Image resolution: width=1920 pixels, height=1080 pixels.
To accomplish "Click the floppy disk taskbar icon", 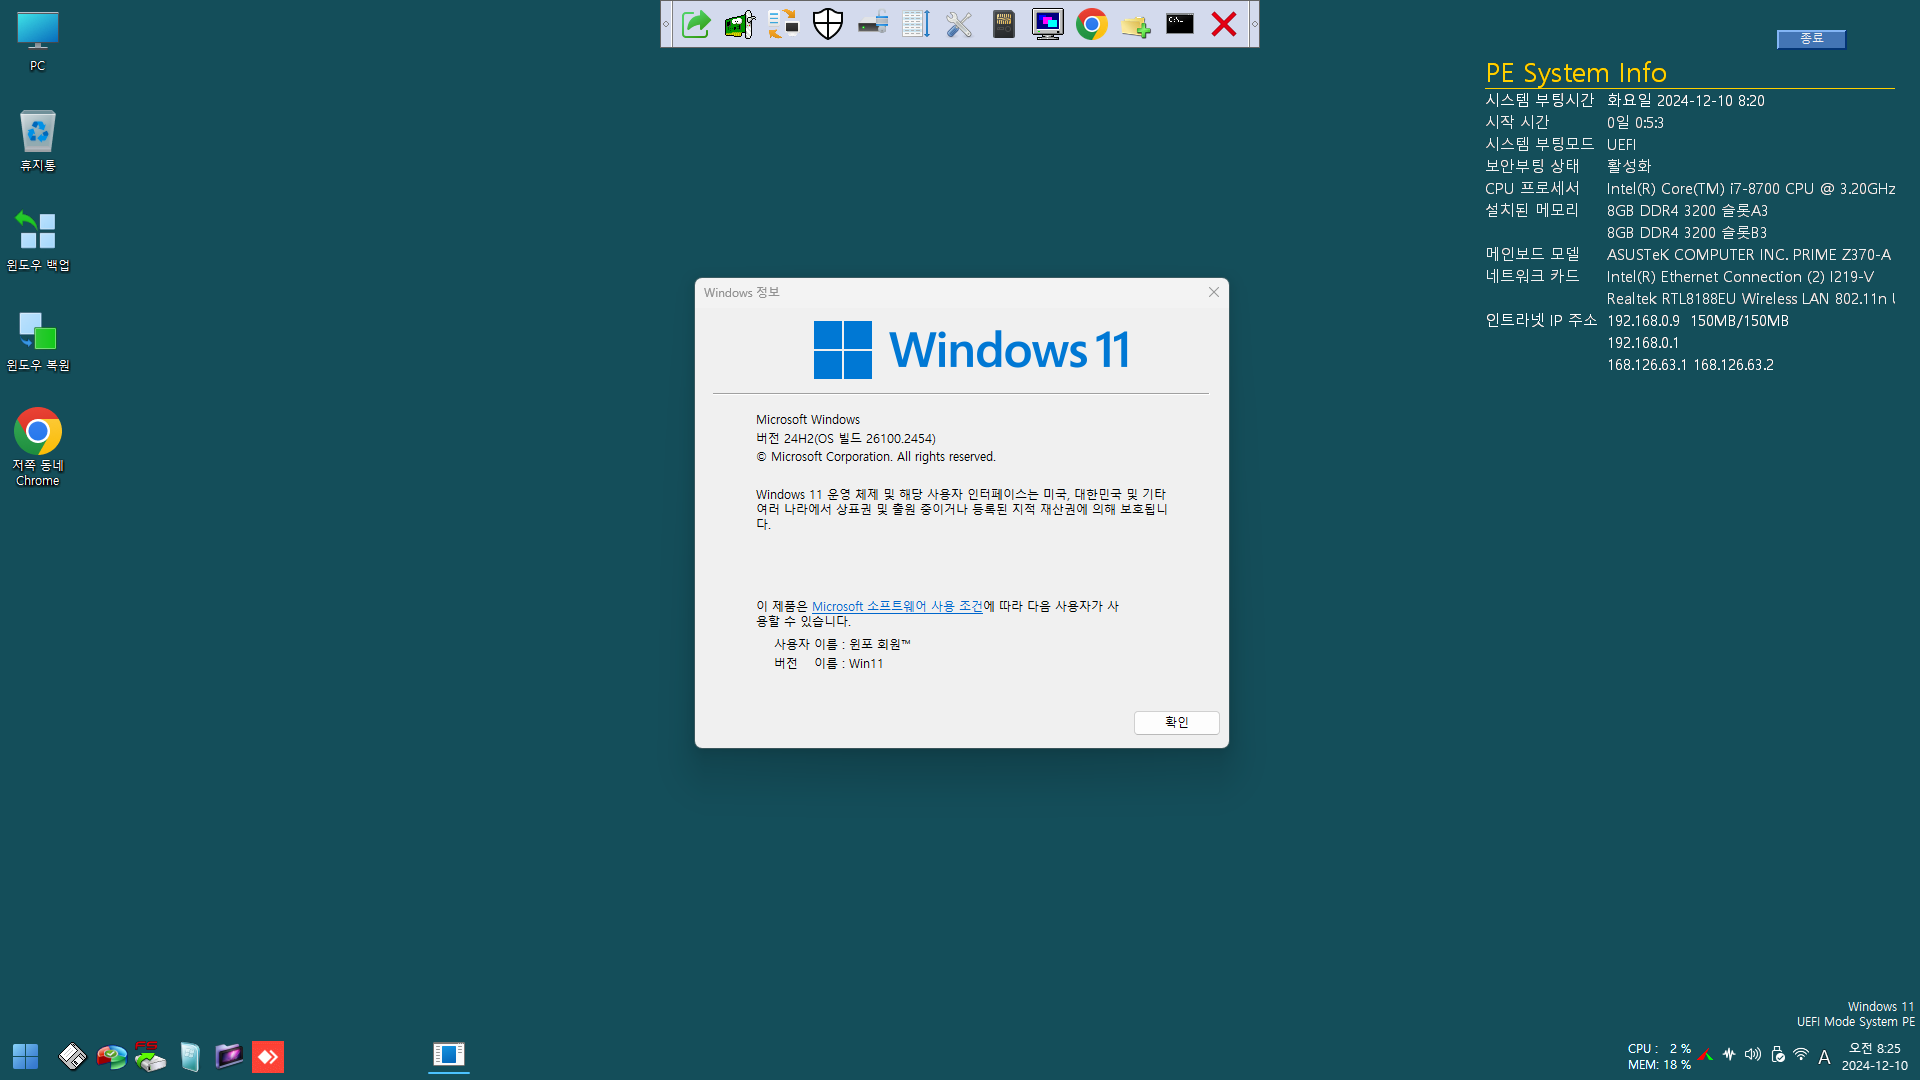I will pos(72,1056).
